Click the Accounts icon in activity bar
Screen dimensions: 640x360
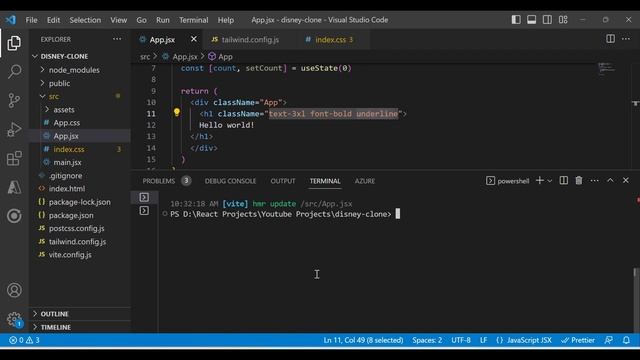pyautogui.click(x=14, y=290)
